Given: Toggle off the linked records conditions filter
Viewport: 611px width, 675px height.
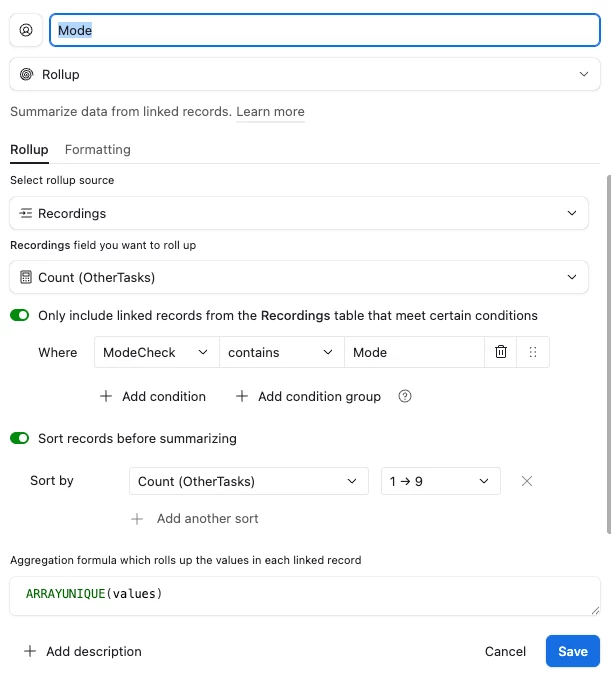Looking at the screenshot, I should 20,315.
